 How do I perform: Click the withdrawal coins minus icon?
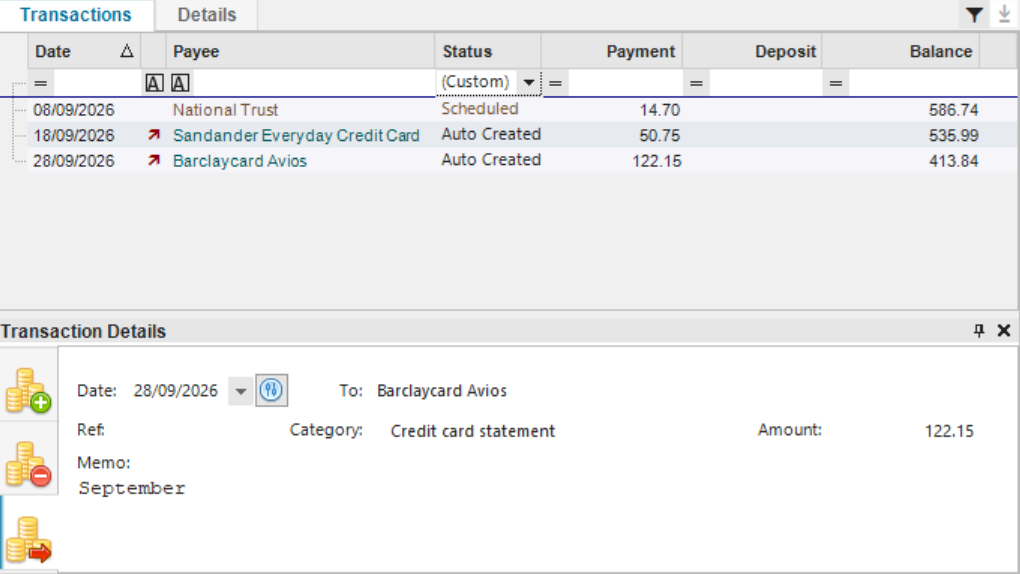coord(29,464)
